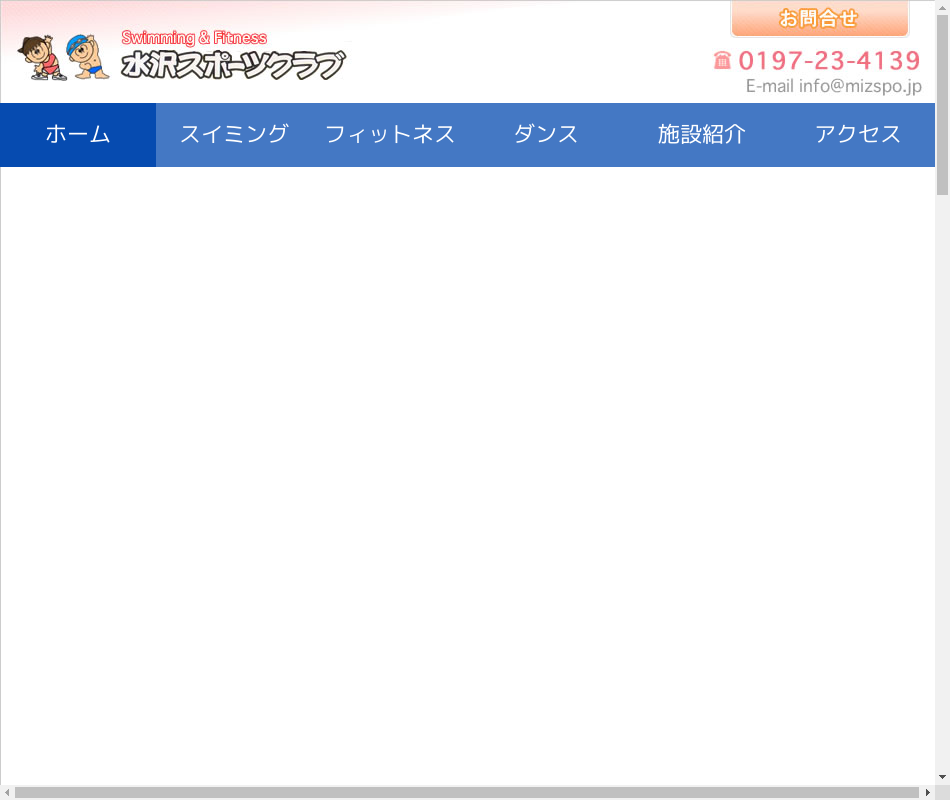Click the girl mascot in the logo
Screen dimensions: 950x800
(x=41, y=58)
